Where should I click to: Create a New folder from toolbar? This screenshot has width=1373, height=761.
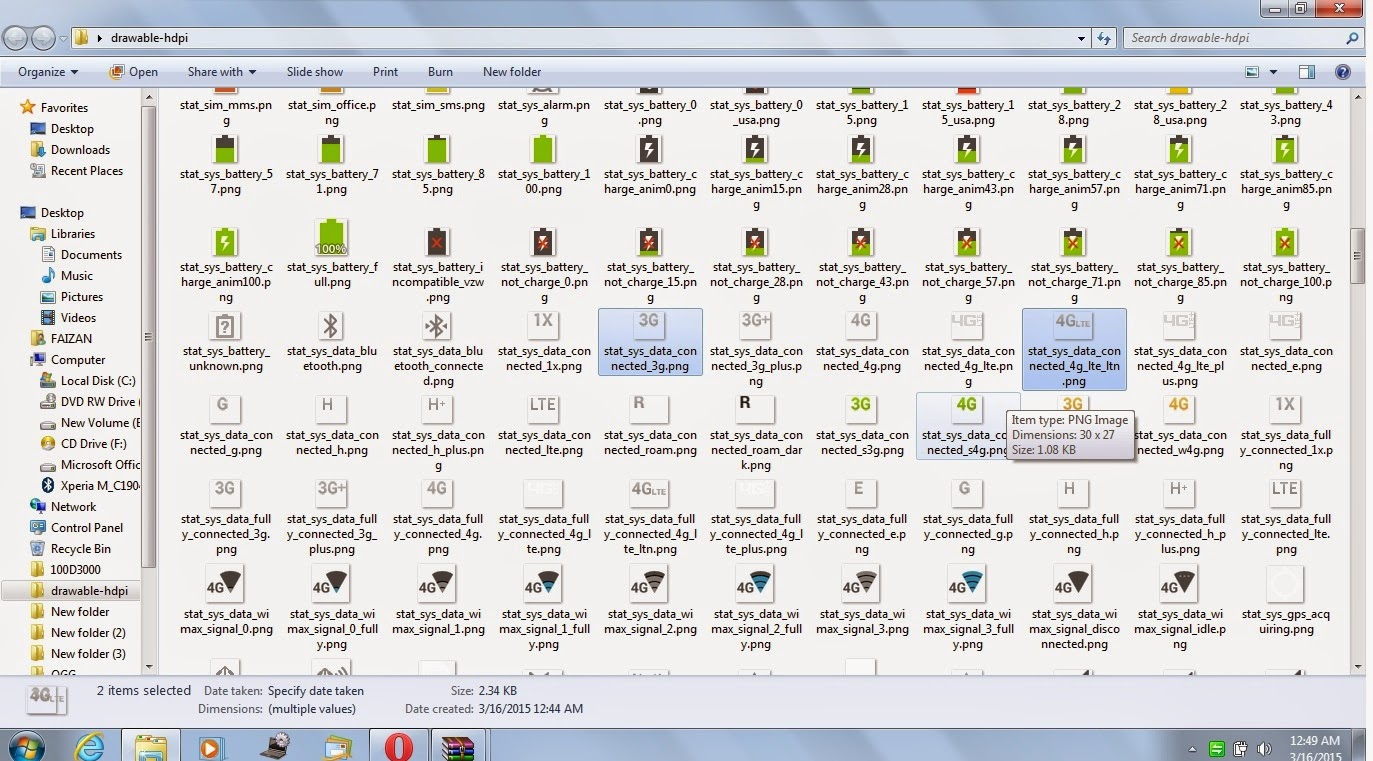pos(512,72)
